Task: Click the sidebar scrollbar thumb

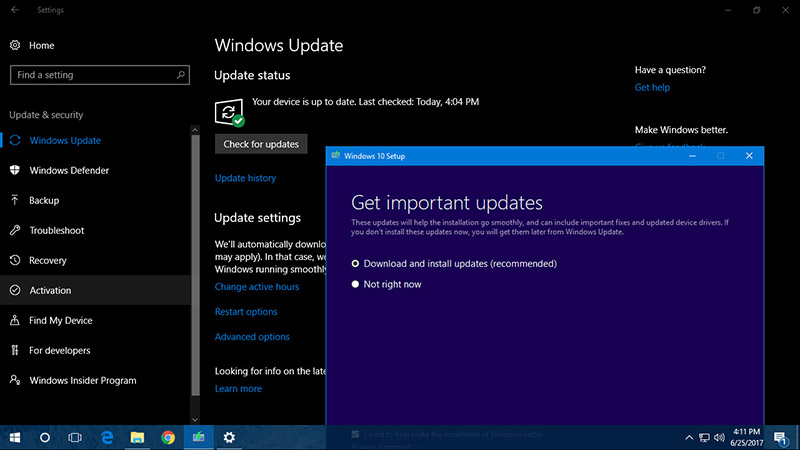Action: click(195, 265)
